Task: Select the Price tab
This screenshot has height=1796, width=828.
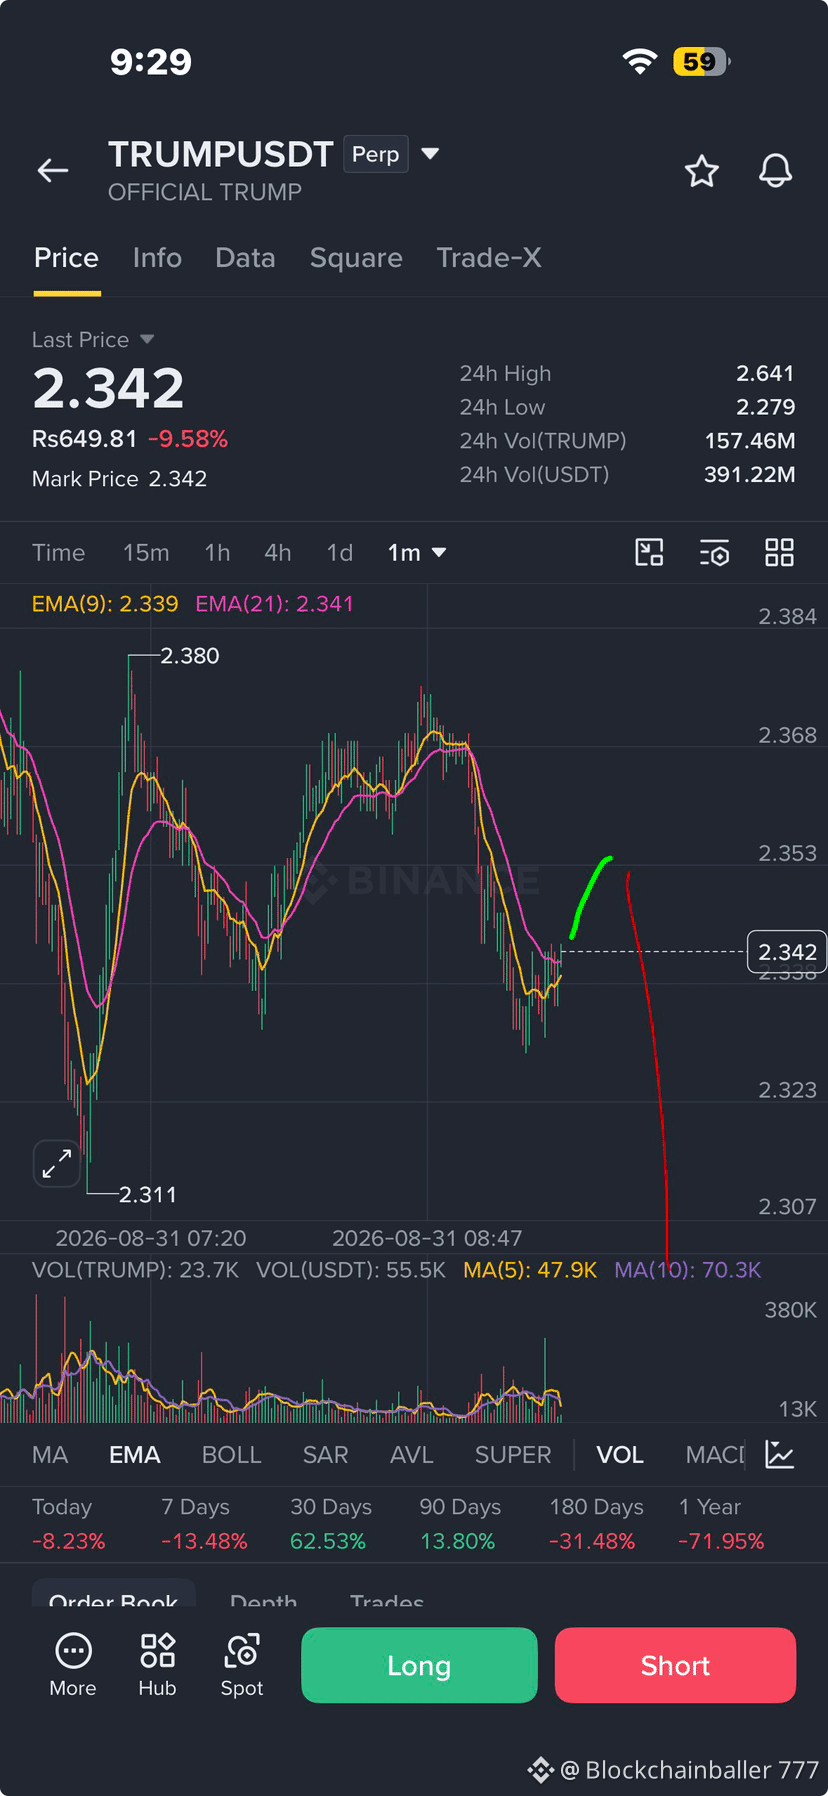Action: (x=66, y=258)
